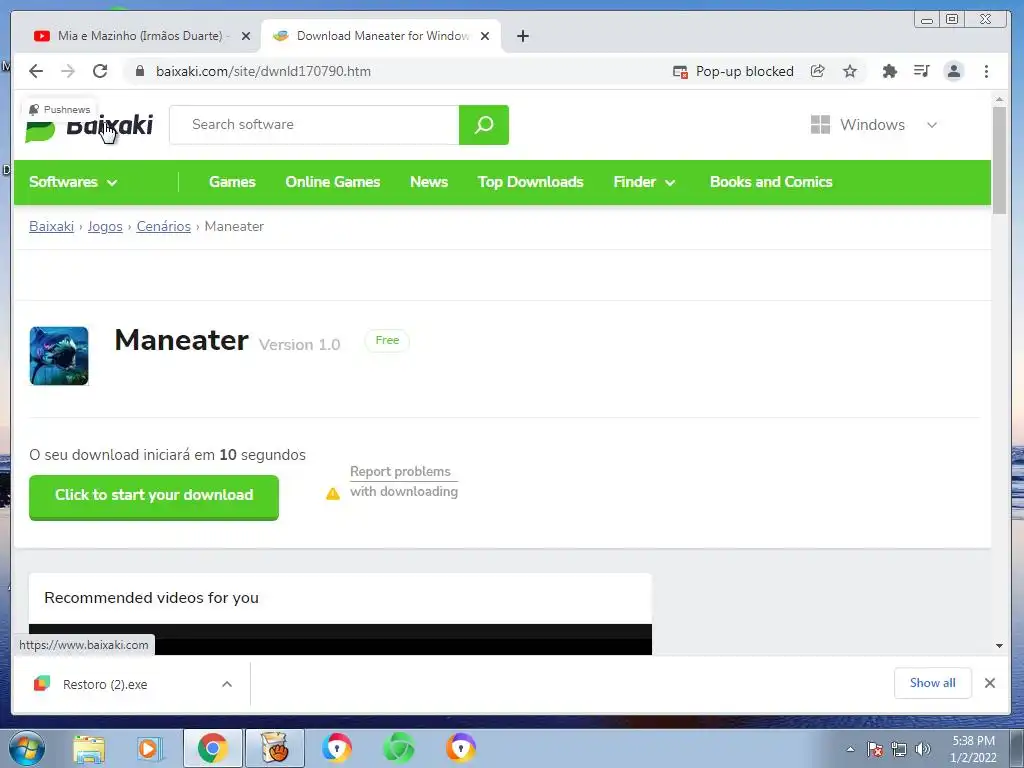Click the address bar URL
The width and height of the screenshot is (1024, 768).
click(x=263, y=71)
